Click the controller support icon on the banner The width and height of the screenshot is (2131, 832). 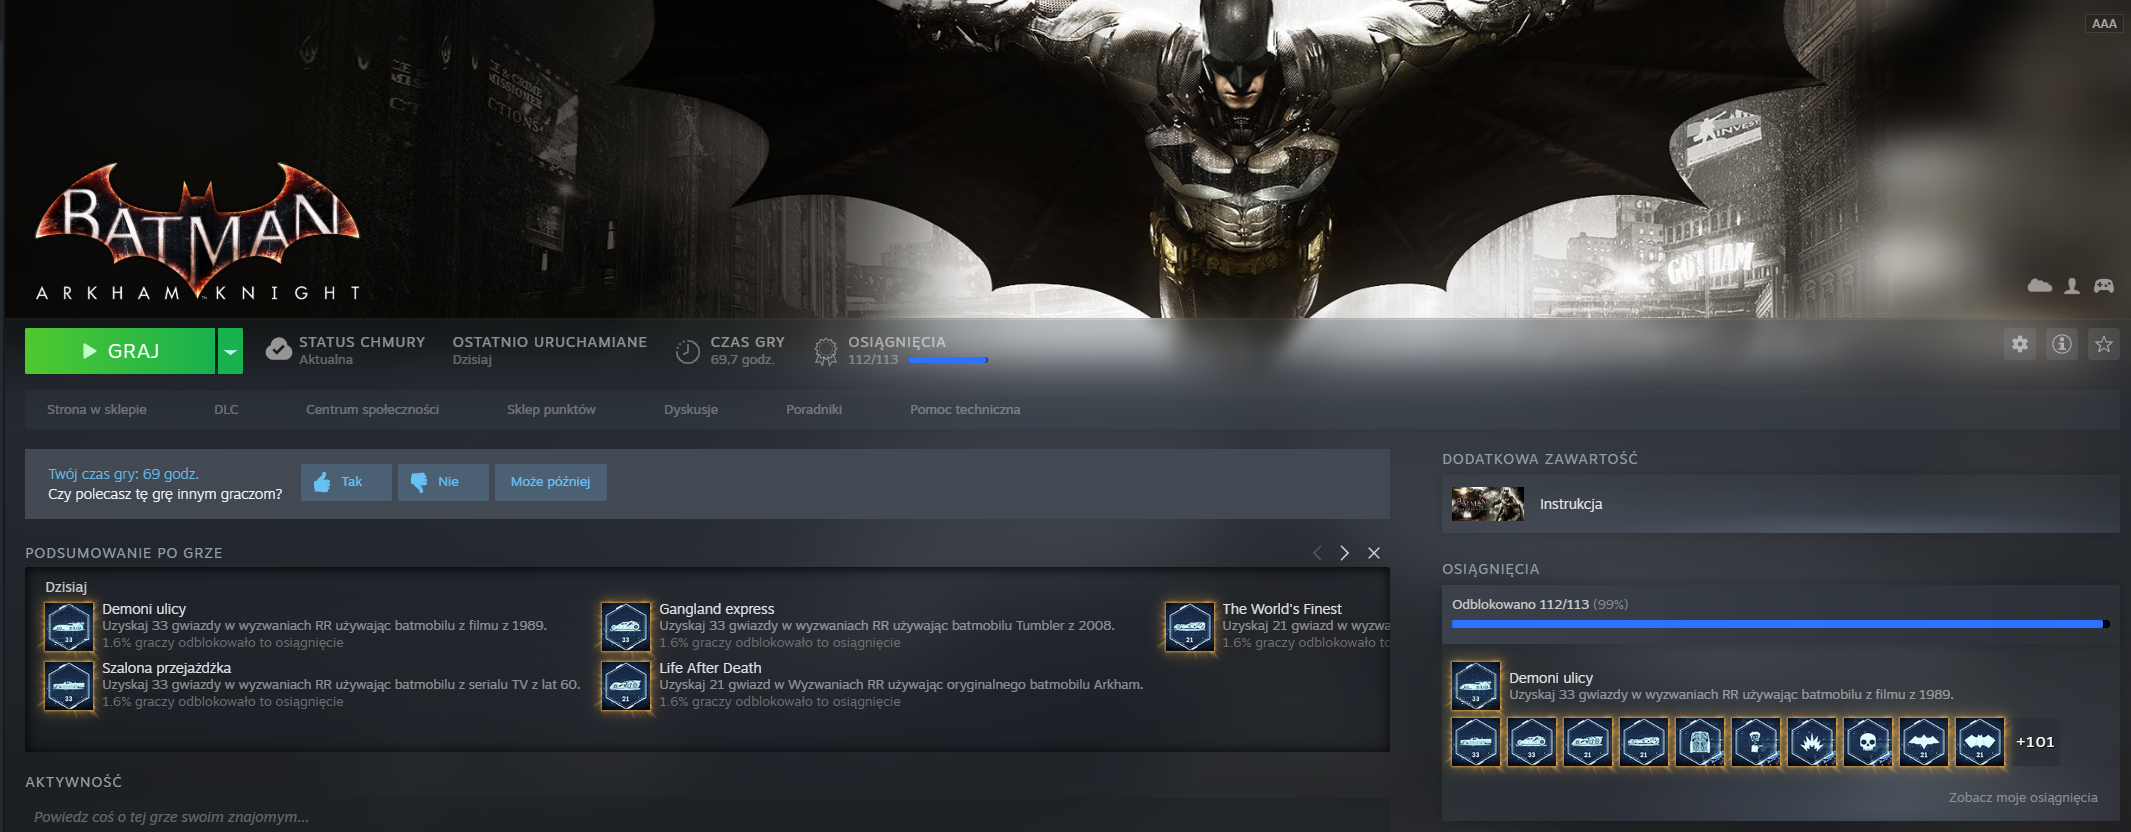pyautogui.click(x=2104, y=286)
